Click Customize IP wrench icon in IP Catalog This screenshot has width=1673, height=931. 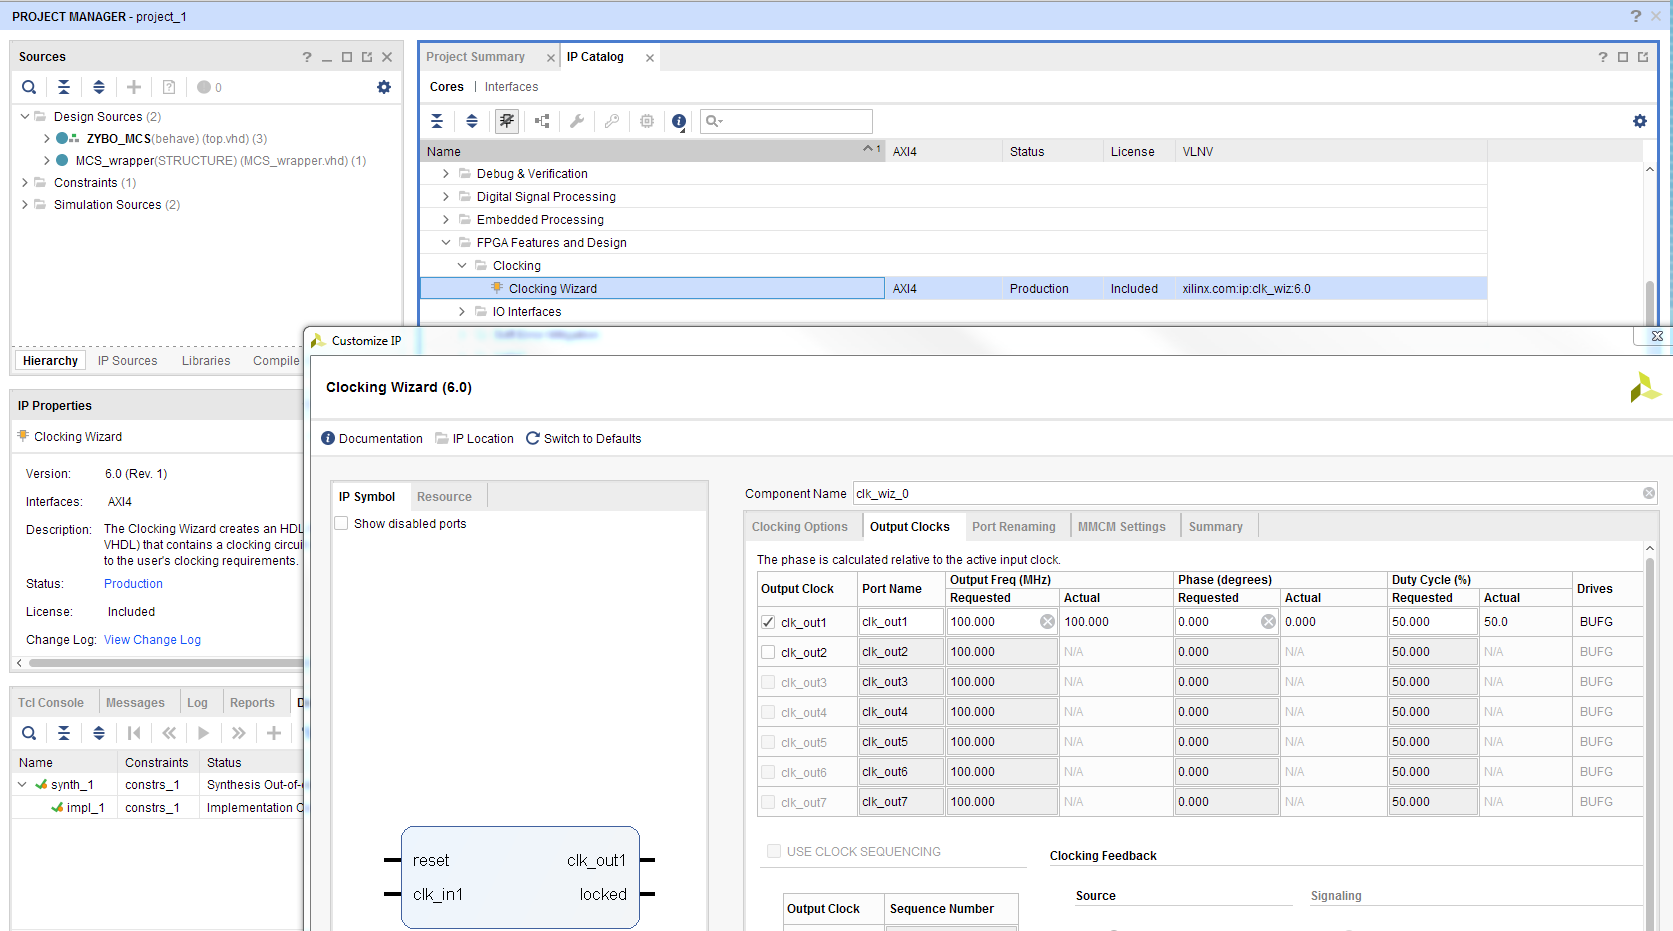[x=577, y=121]
